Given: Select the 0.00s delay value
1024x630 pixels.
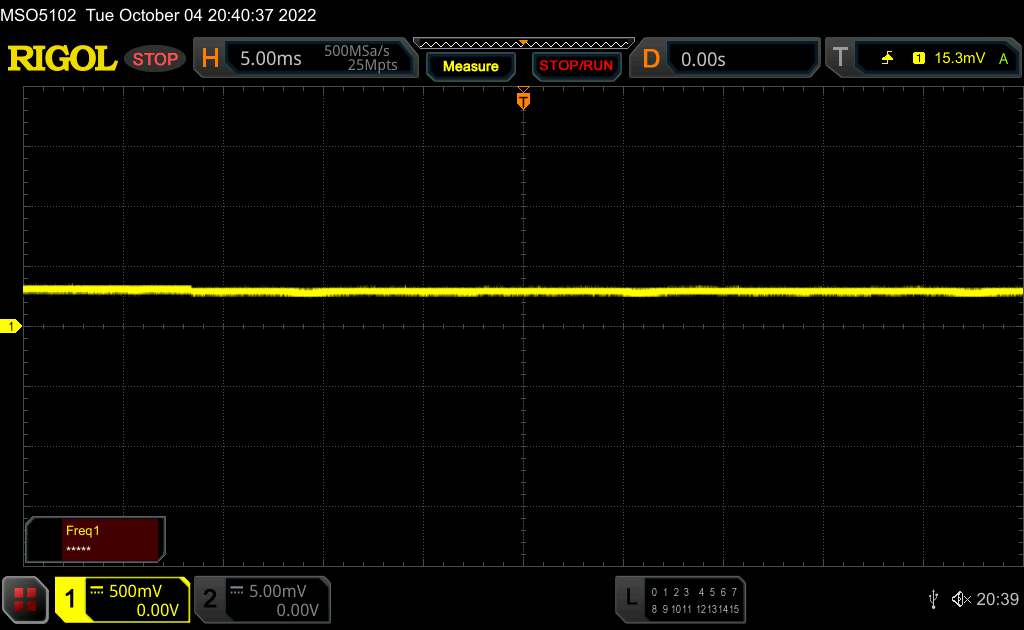Looking at the screenshot, I should point(703,59).
